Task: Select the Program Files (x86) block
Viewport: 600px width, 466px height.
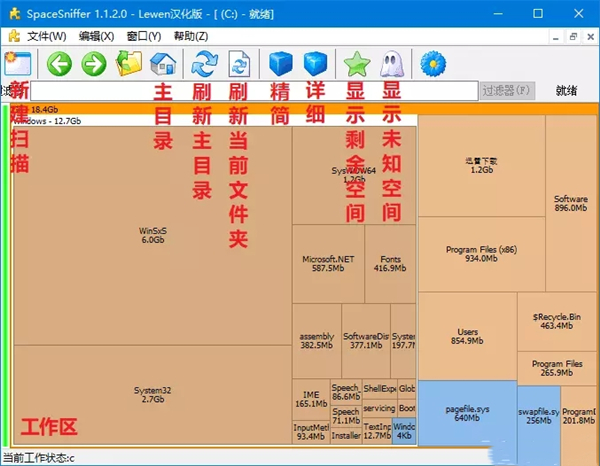Action: coord(481,252)
